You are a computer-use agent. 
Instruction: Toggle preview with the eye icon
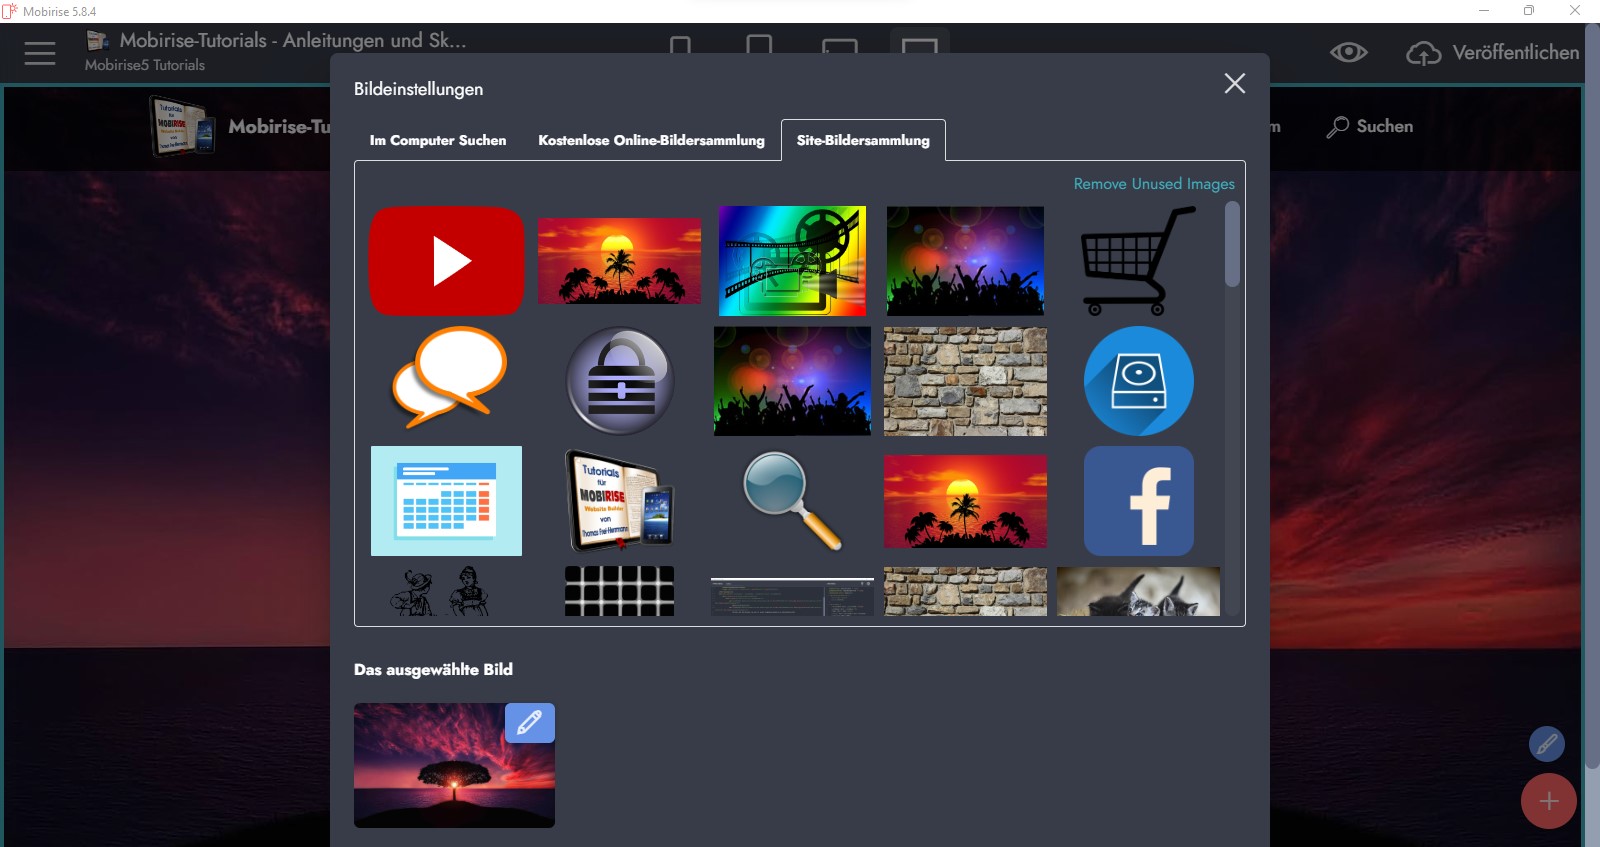coord(1348,52)
